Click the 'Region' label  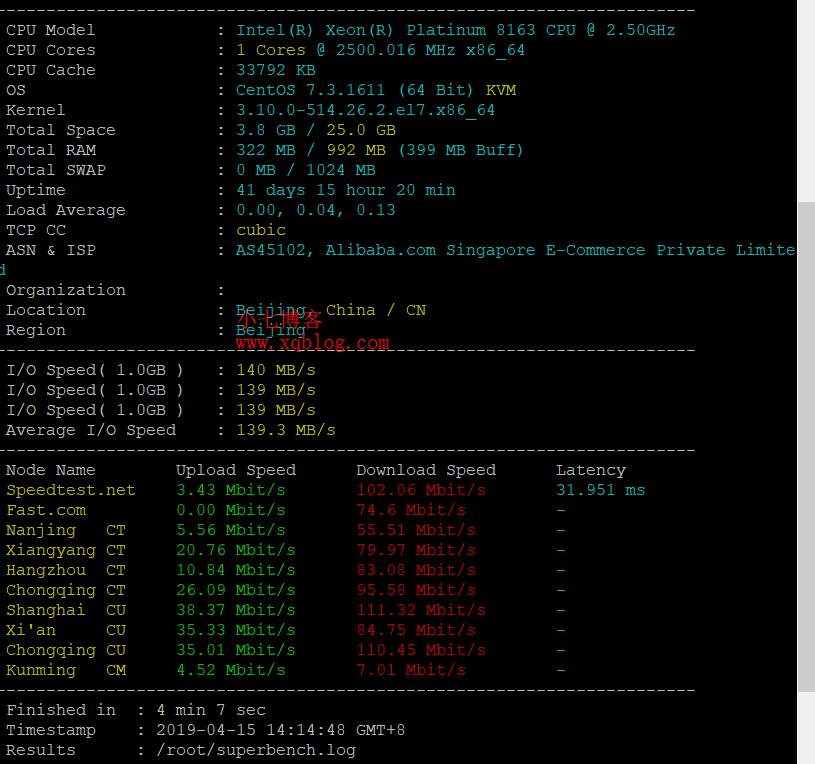click(x=36, y=330)
